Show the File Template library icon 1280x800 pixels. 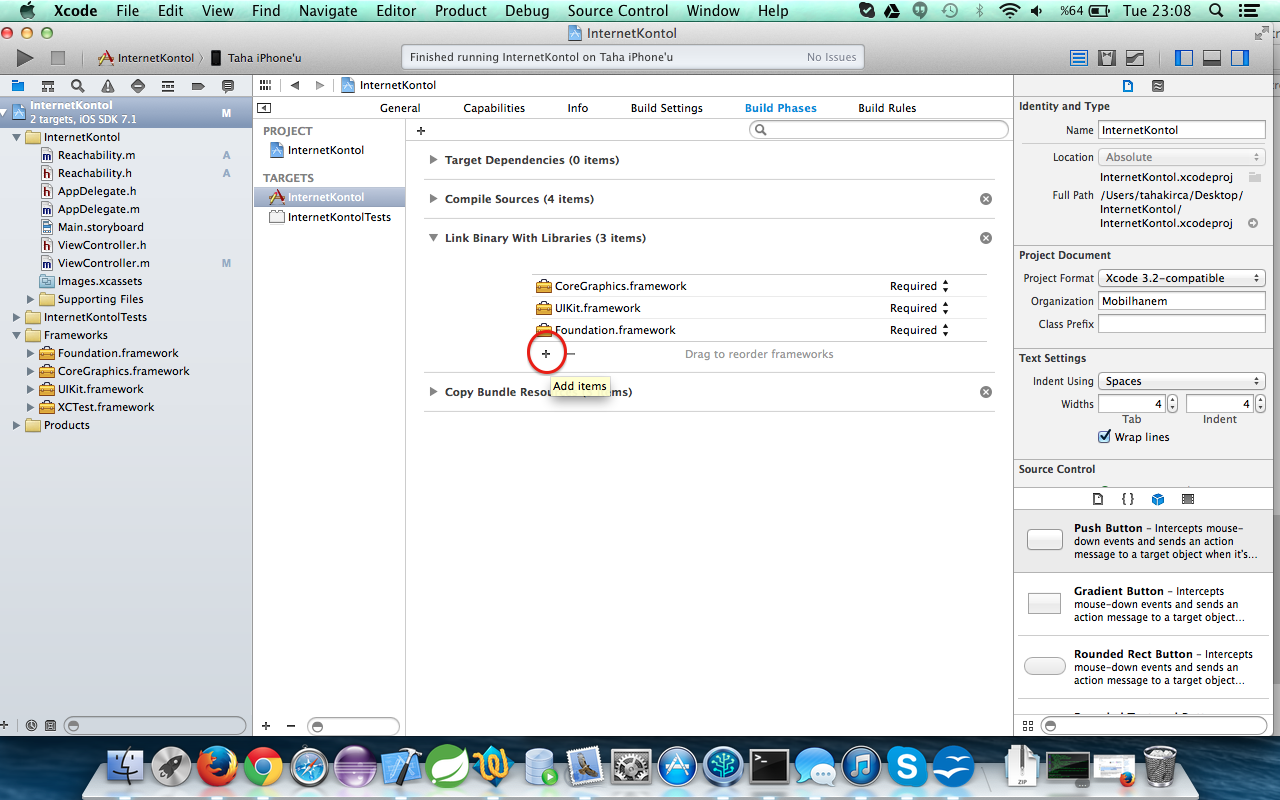tap(1098, 499)
